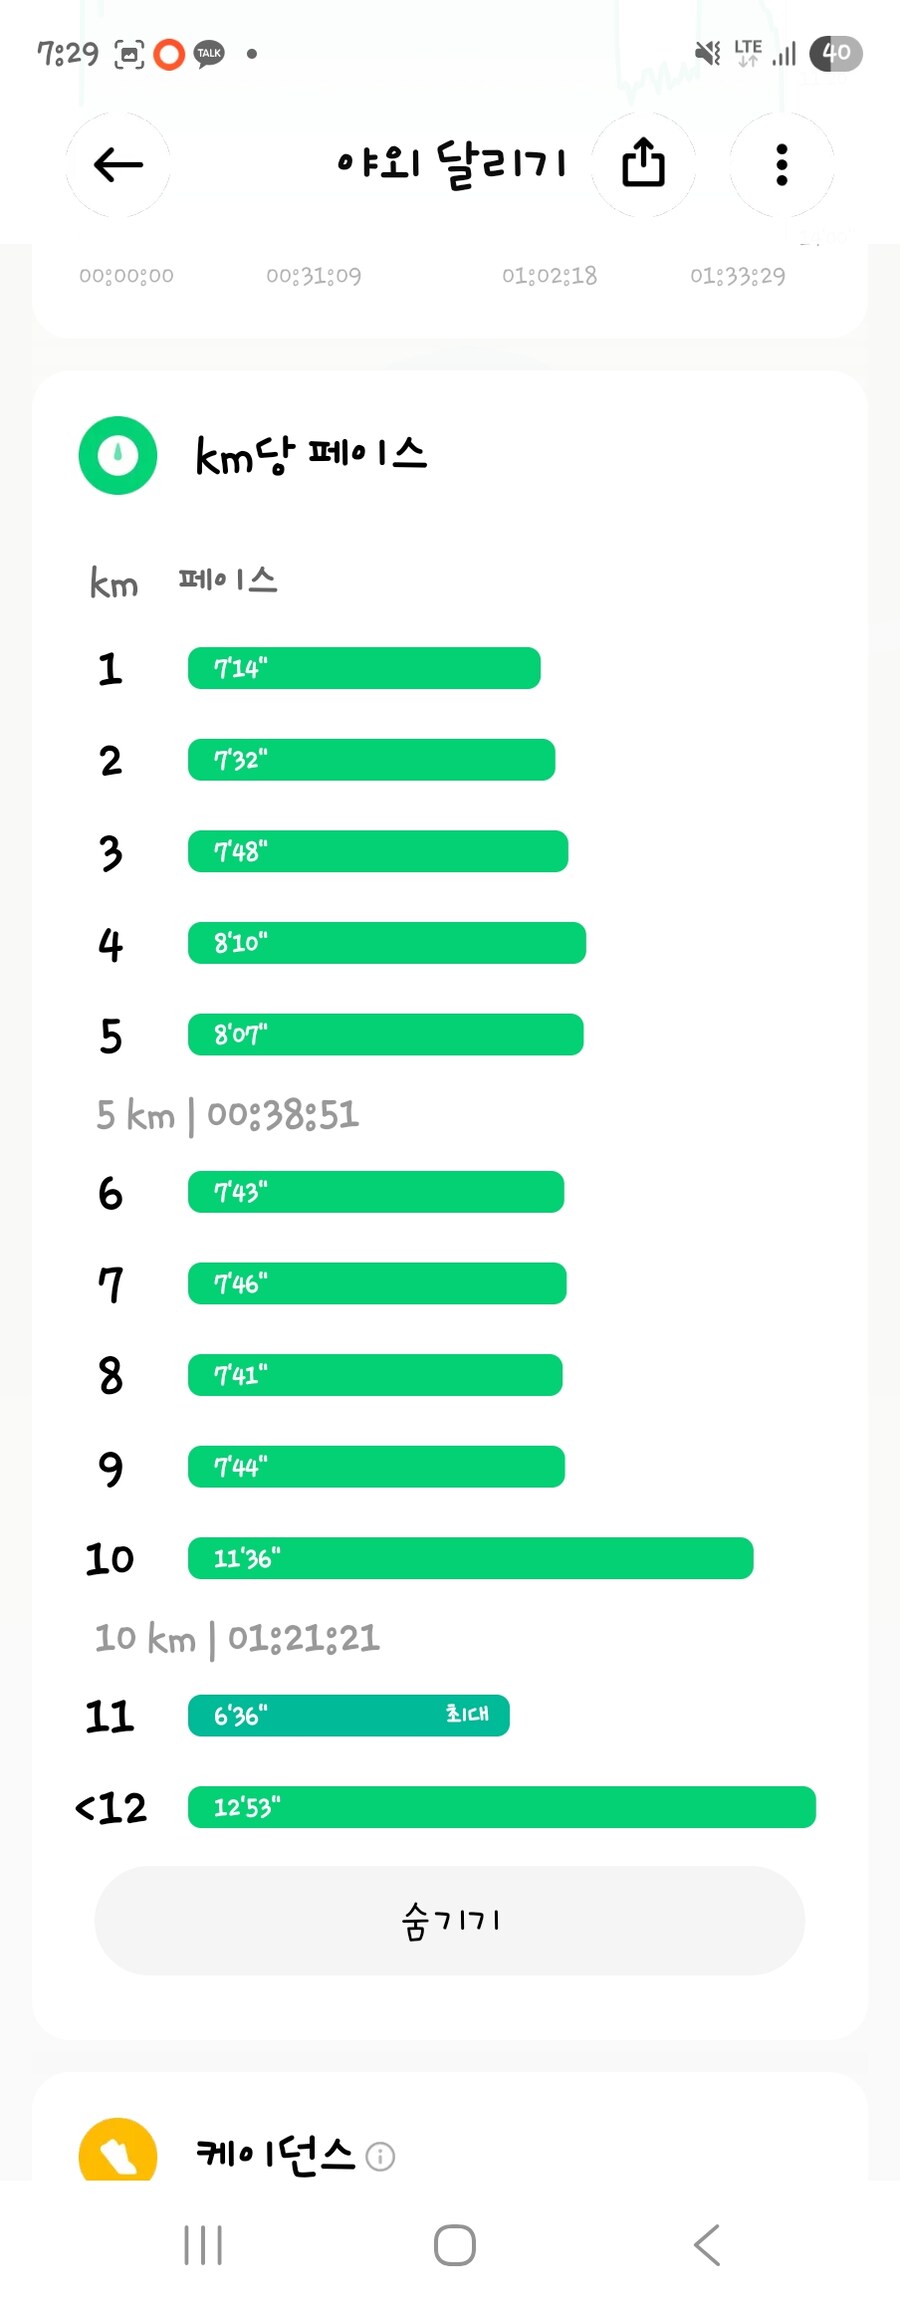Select the last split bar 12'53"
The width and height of the screenshot is (900, 2306).
[x=502, y=1807]
